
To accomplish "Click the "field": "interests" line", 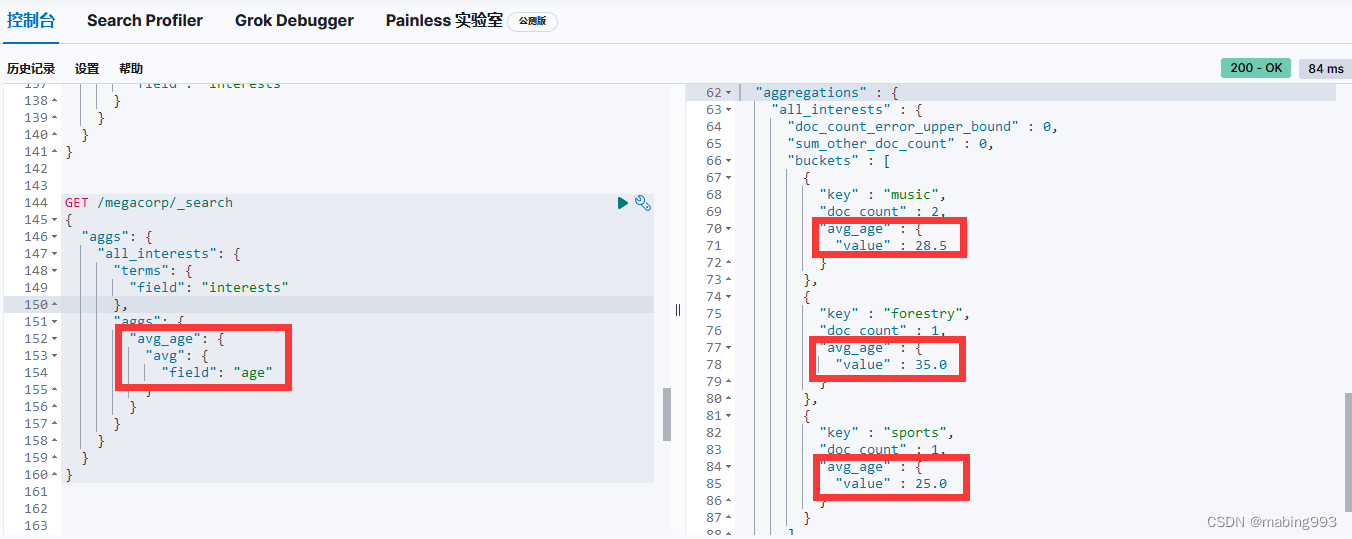I will [x=209, y=288].
